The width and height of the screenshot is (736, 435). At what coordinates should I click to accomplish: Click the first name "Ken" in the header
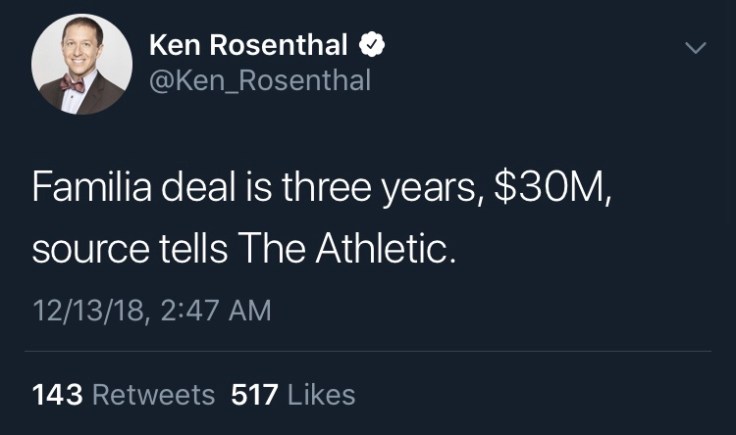(x=175, y=45)
